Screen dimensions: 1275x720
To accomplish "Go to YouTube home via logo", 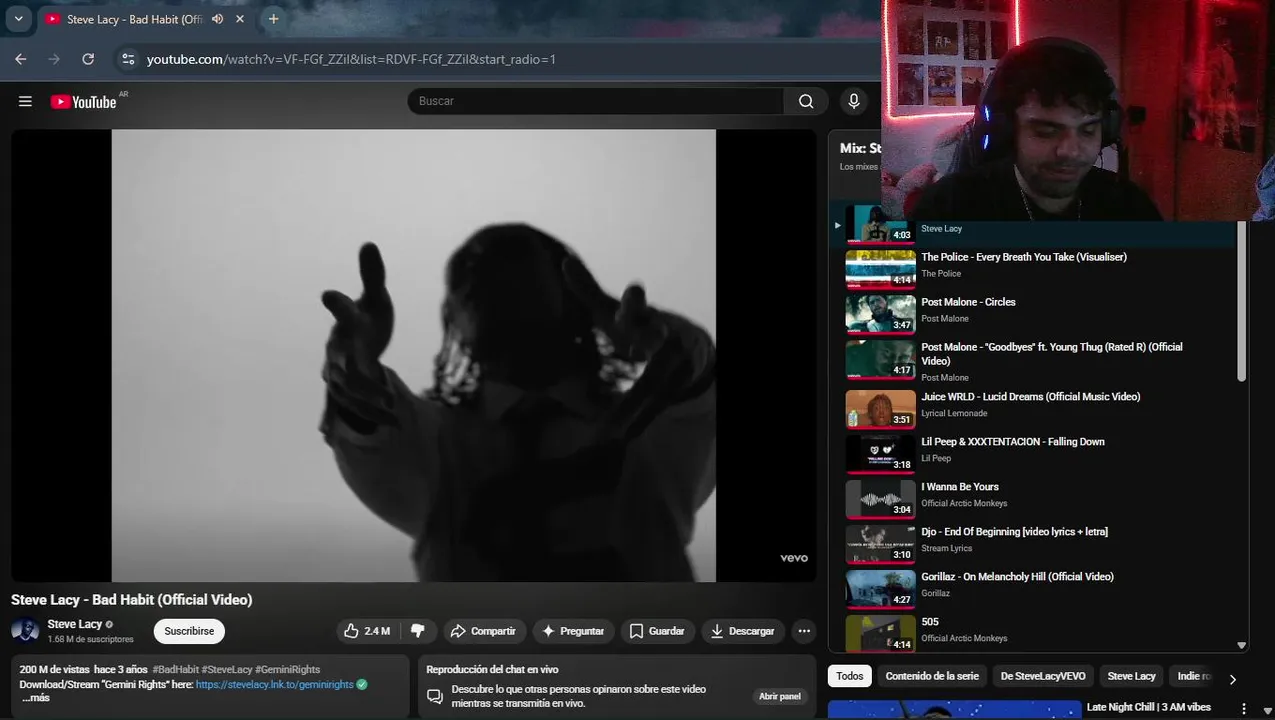I will (x=84, y=101).
